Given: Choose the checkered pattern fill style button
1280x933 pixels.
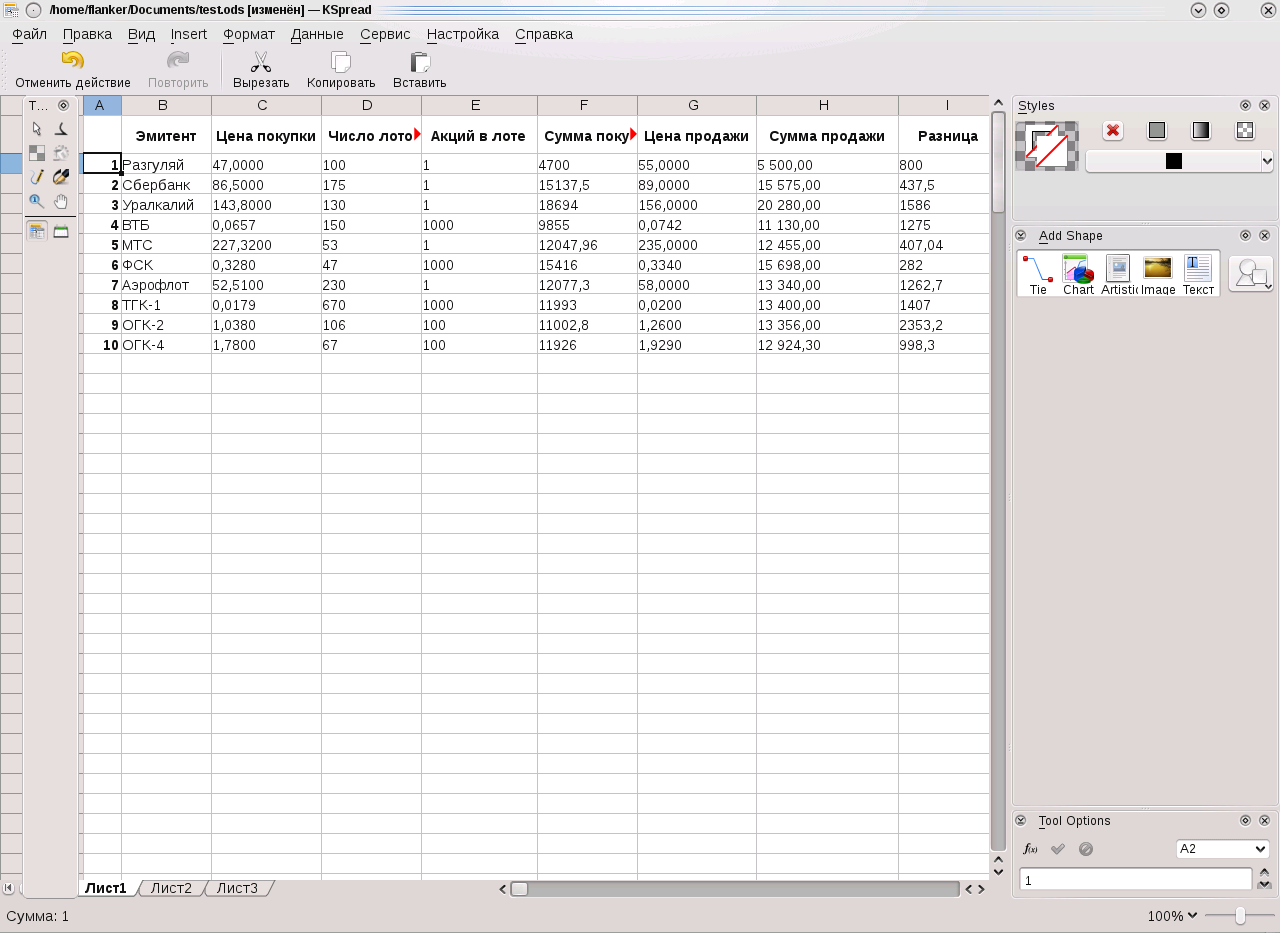Looking at the screenshot, I should tap(1245, 130).
